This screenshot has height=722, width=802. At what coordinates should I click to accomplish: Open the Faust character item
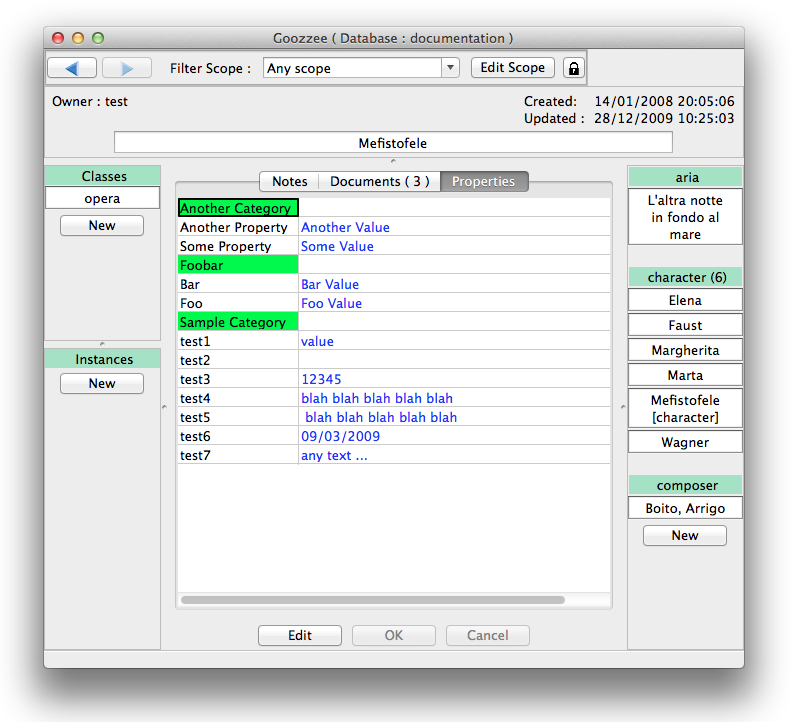pyautogui.click(x=685, y=325)
